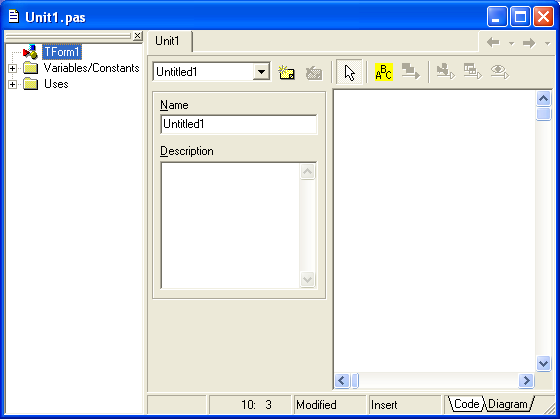Open the back history dropdown
This screenshot has width=560, height=419.
click(511, 43)
